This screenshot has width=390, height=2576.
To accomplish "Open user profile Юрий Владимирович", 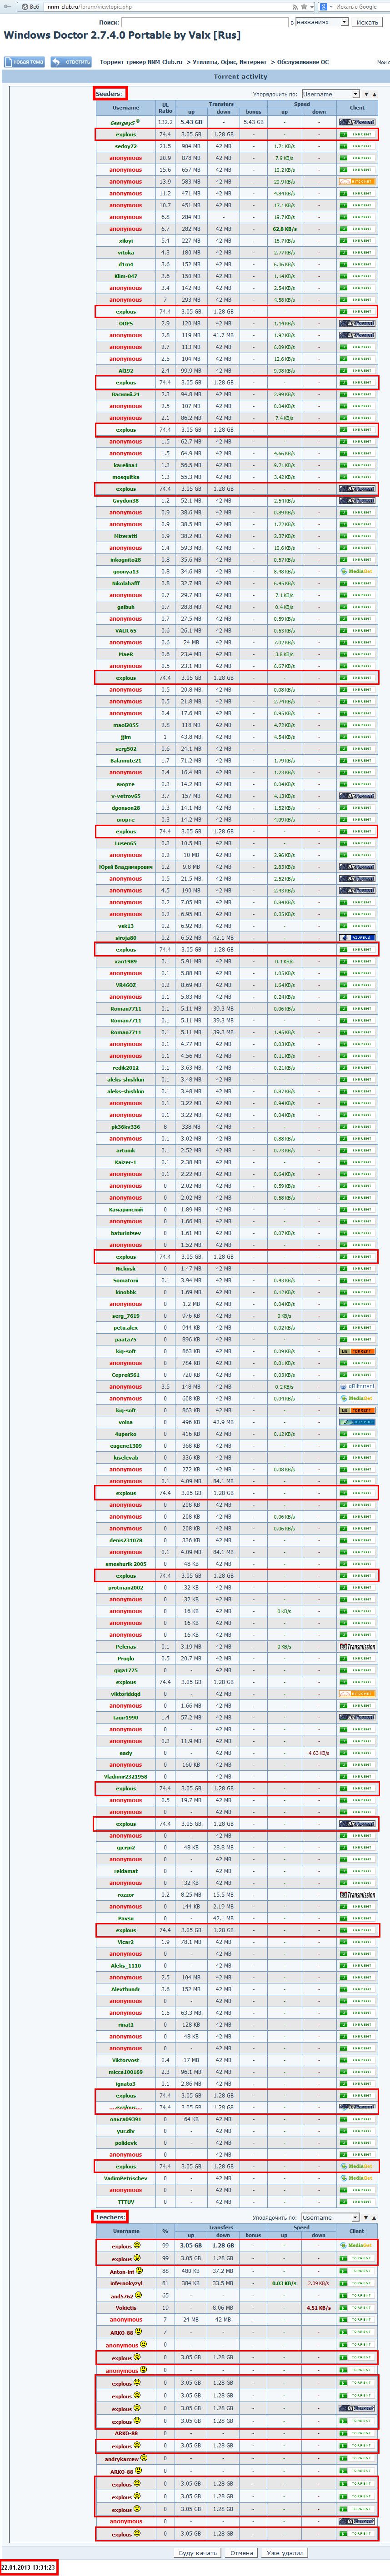I will [x=126, y=866].
